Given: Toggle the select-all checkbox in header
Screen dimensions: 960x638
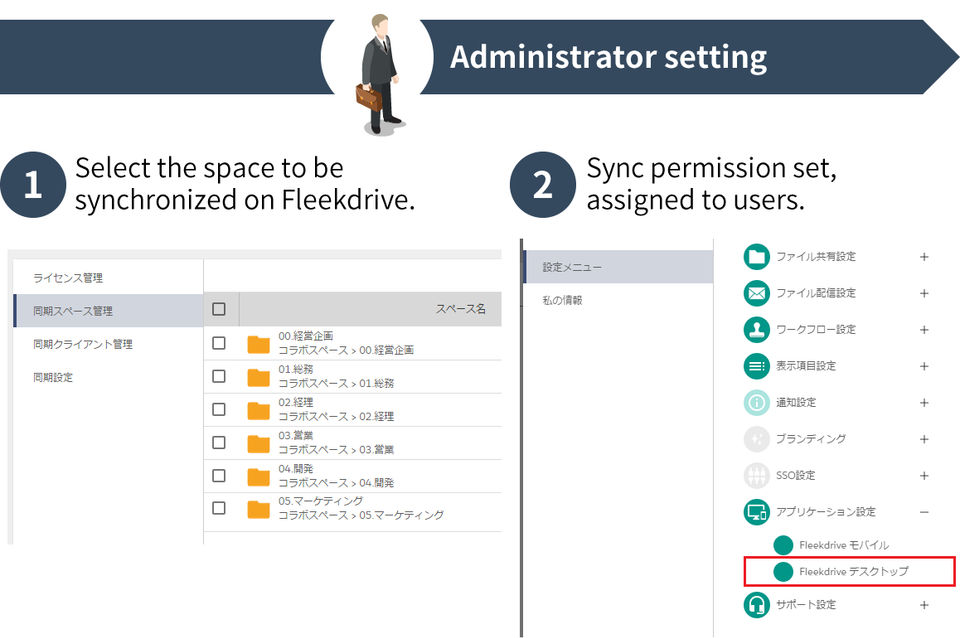Looking at the screenshot, I should [x=219, y=309].
